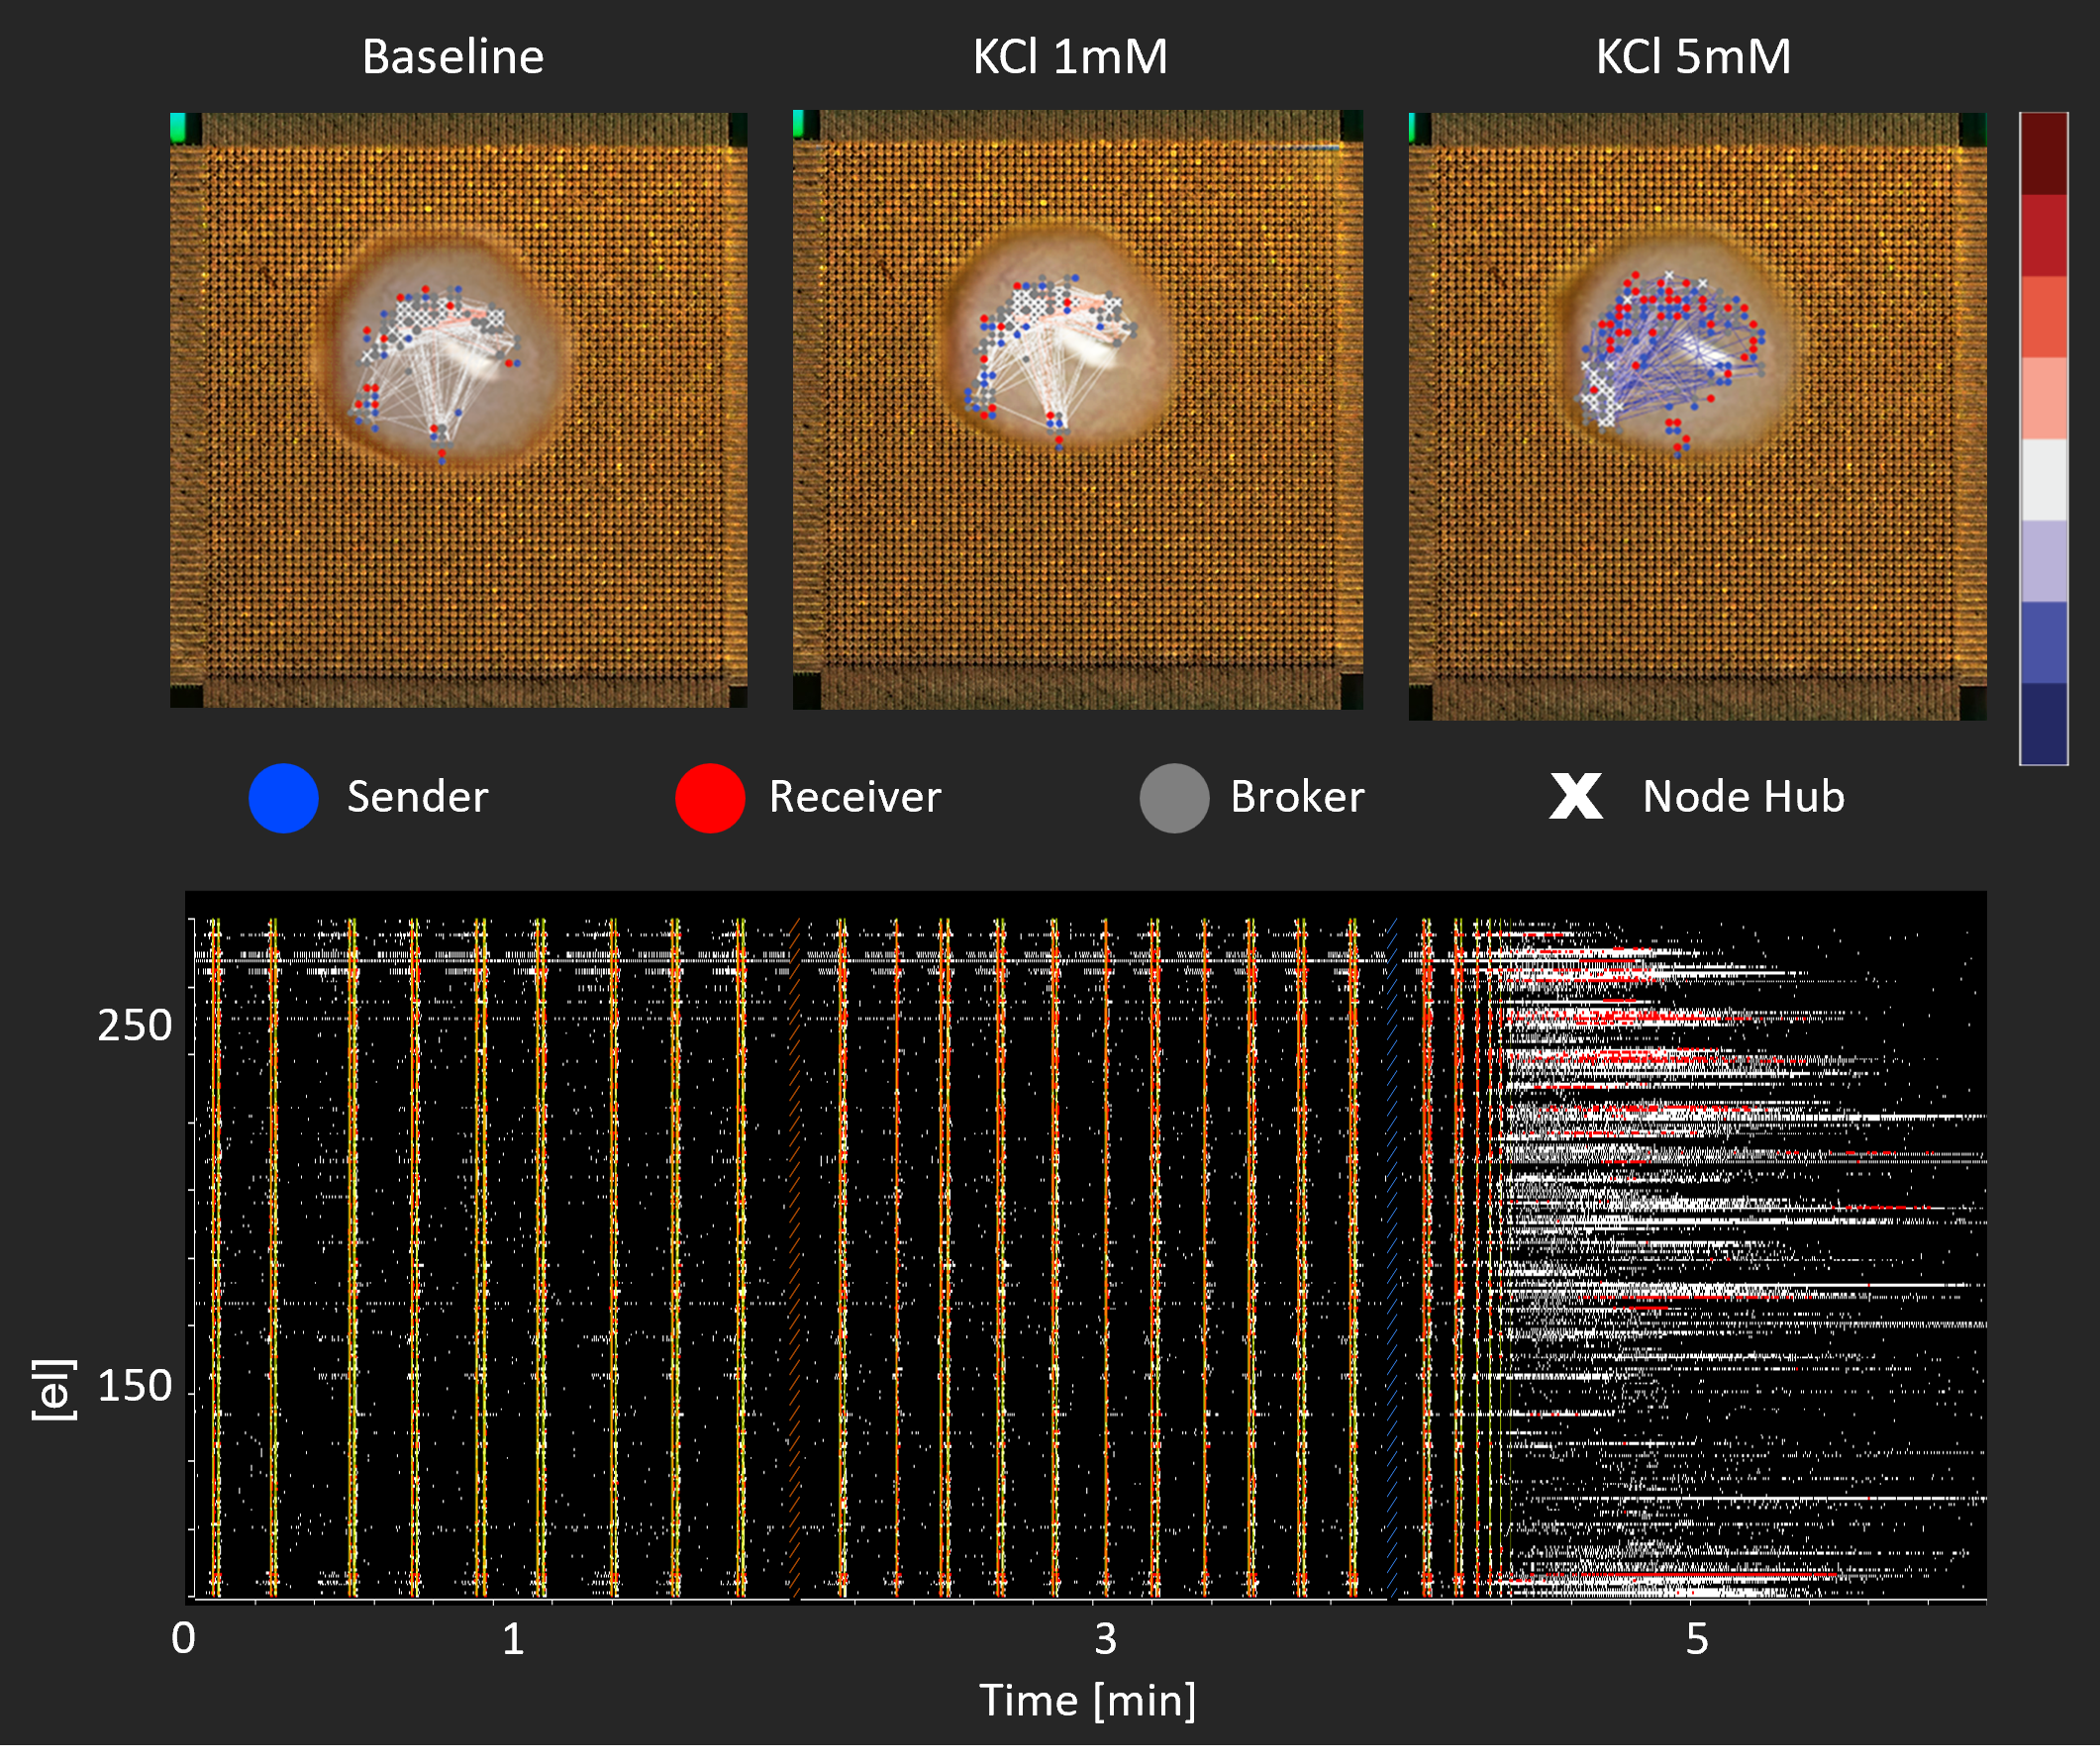Click the '0' time axis tick label

pyautogui.click(x=184, y=1640)
